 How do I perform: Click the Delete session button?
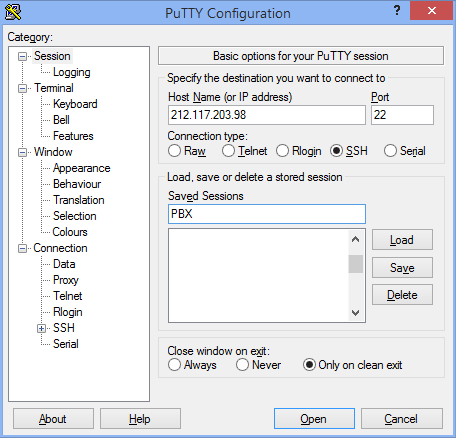pyautogui.click(x=402, y=295)
